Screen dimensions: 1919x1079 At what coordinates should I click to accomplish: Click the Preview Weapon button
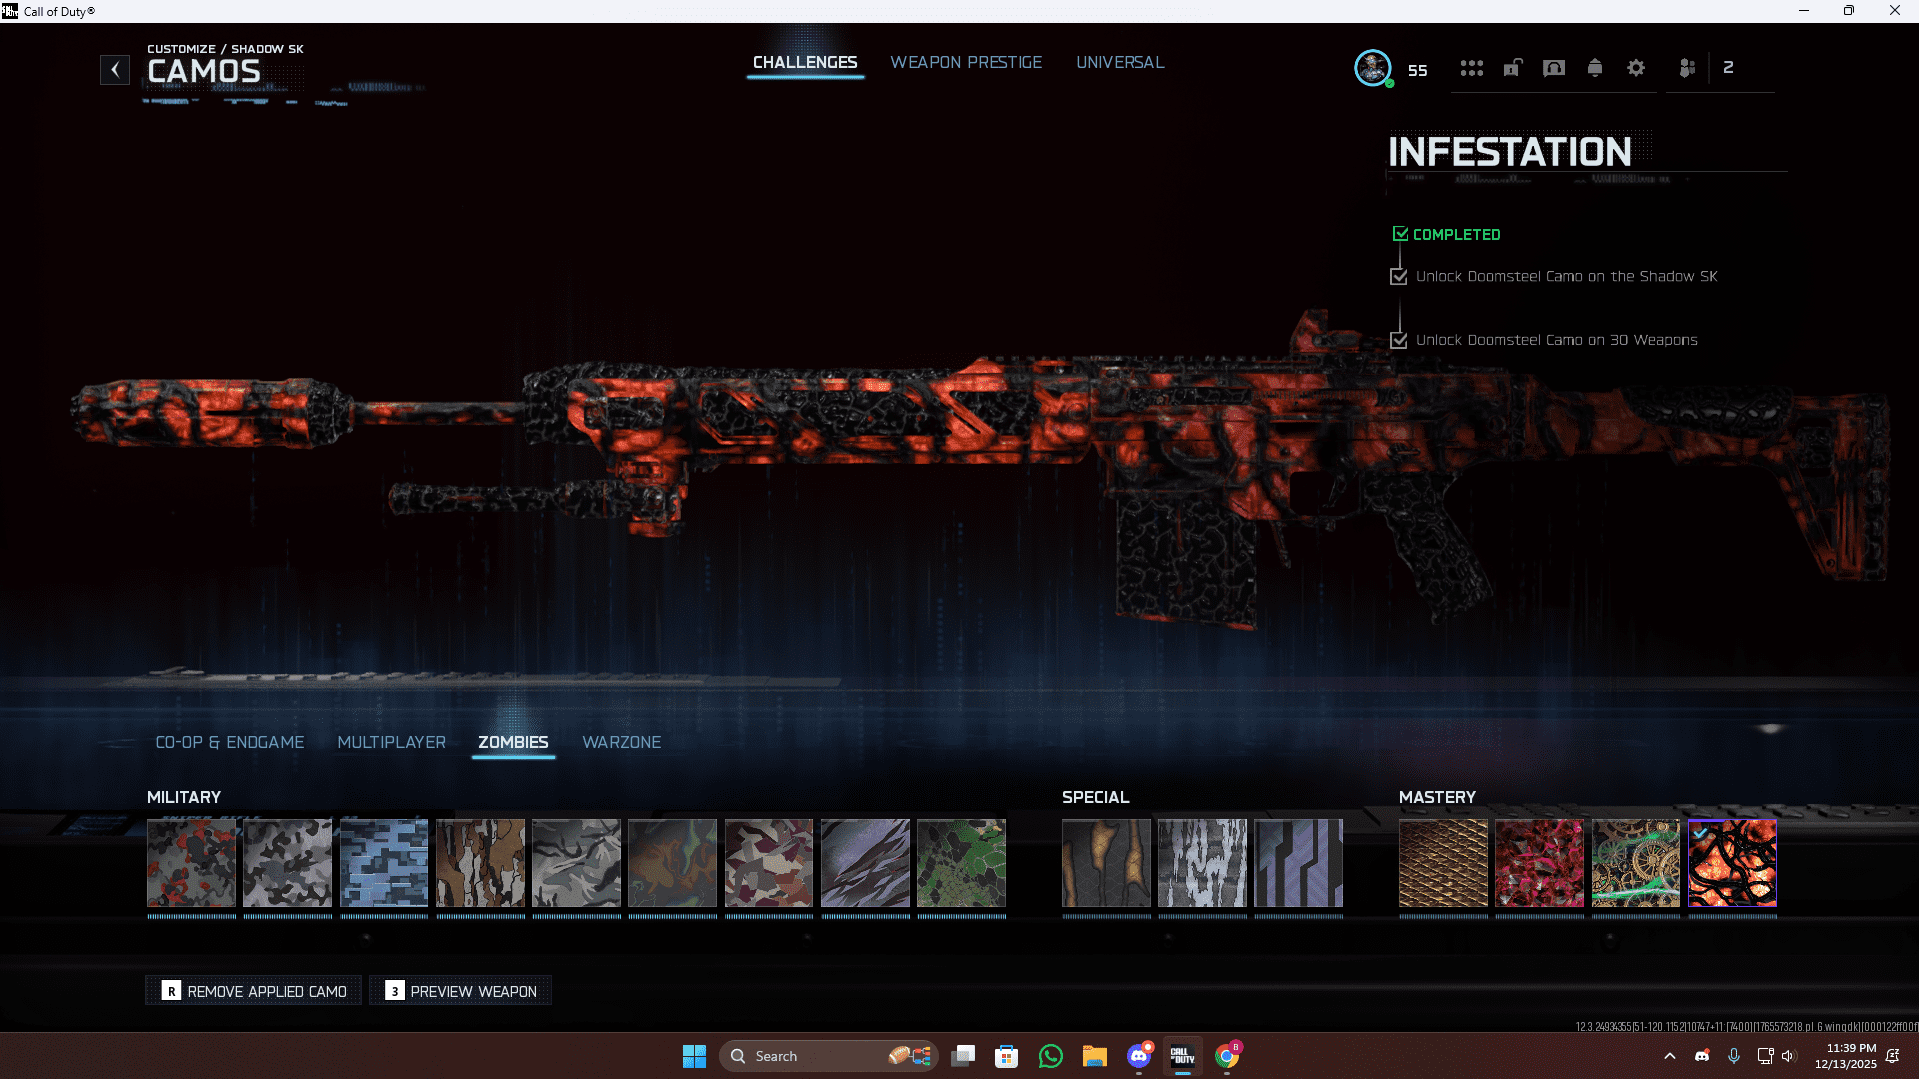coord(461,991)
